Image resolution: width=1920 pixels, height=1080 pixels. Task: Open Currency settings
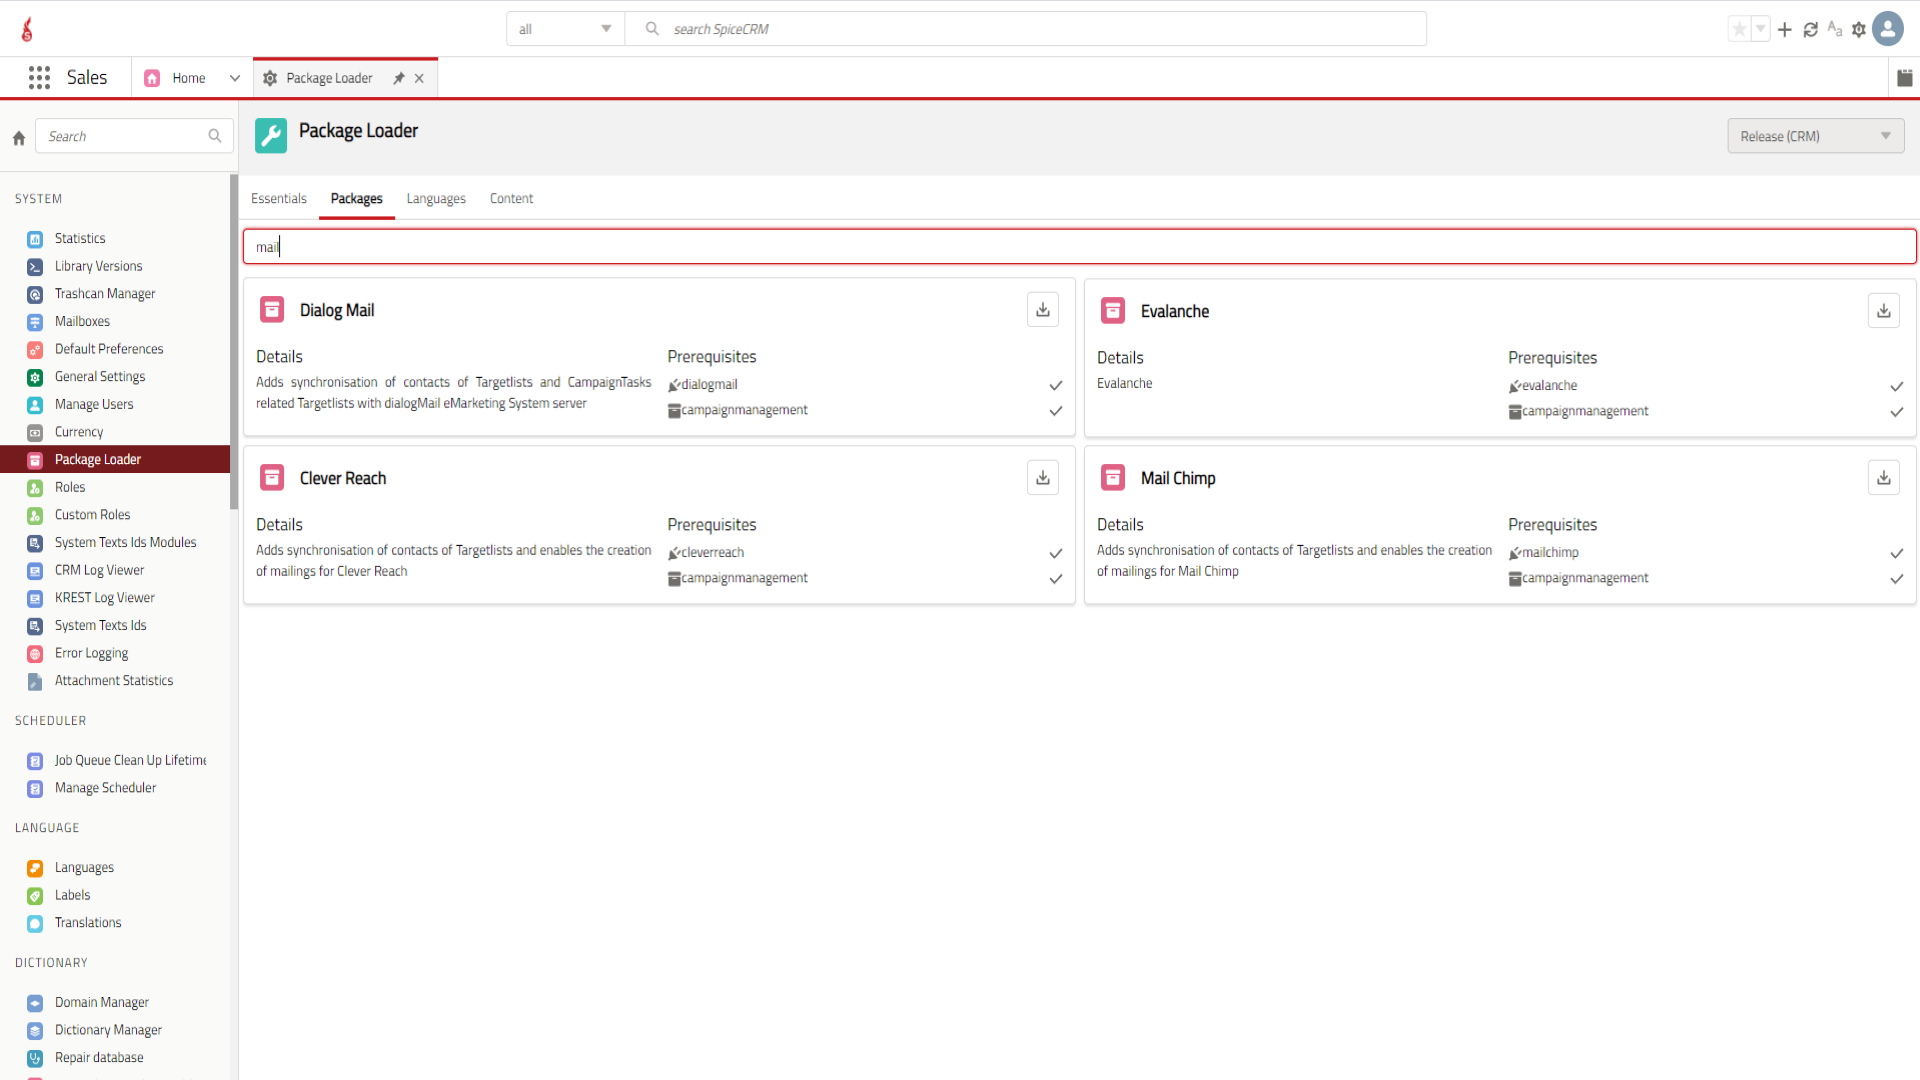(79, 432)
